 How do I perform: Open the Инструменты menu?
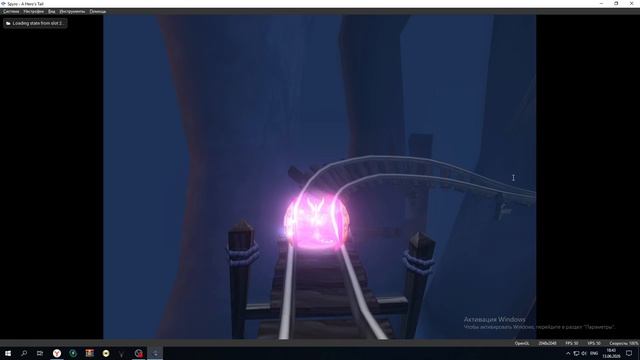click(72, 11)
